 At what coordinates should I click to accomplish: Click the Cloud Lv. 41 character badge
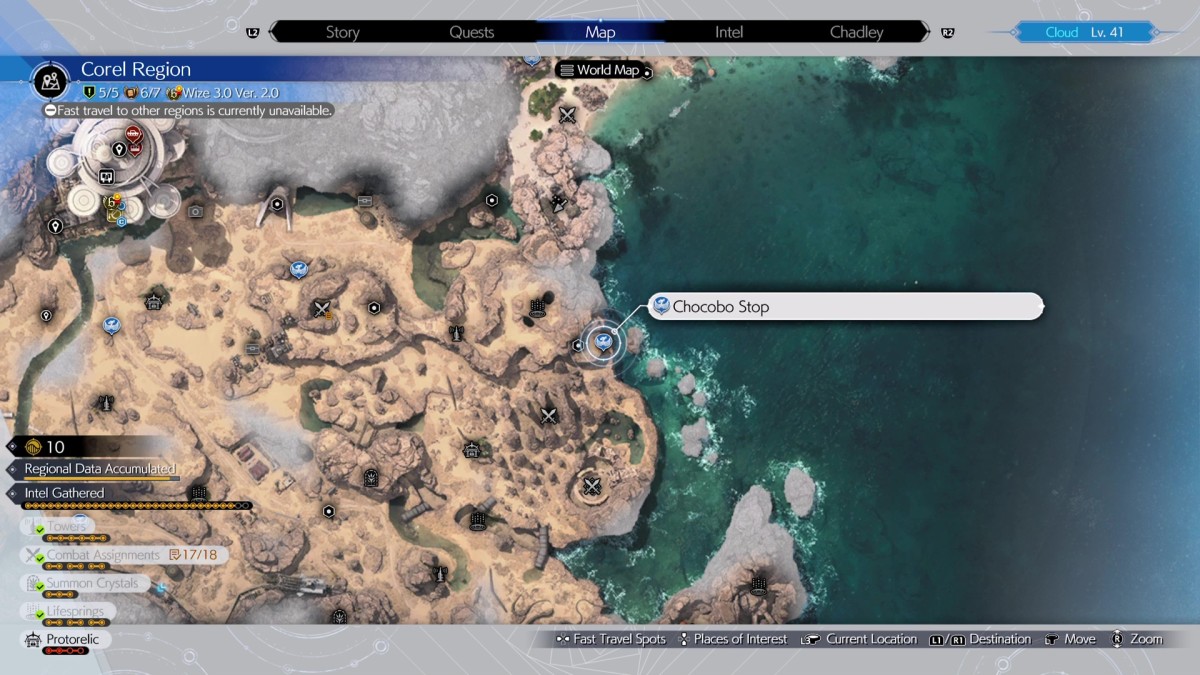point(1085,32)
